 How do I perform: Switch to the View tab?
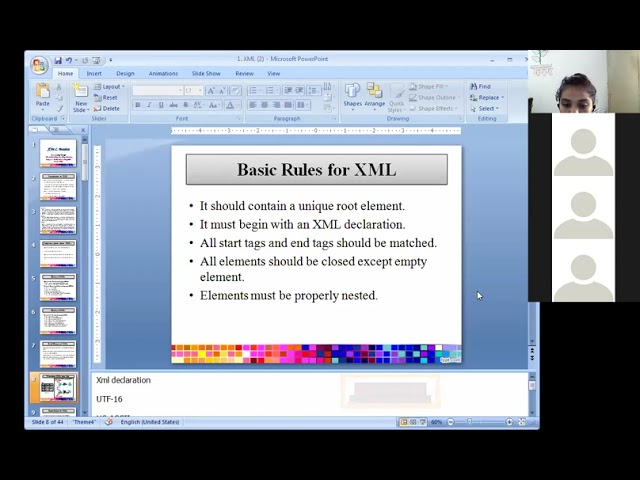(273, 73)
